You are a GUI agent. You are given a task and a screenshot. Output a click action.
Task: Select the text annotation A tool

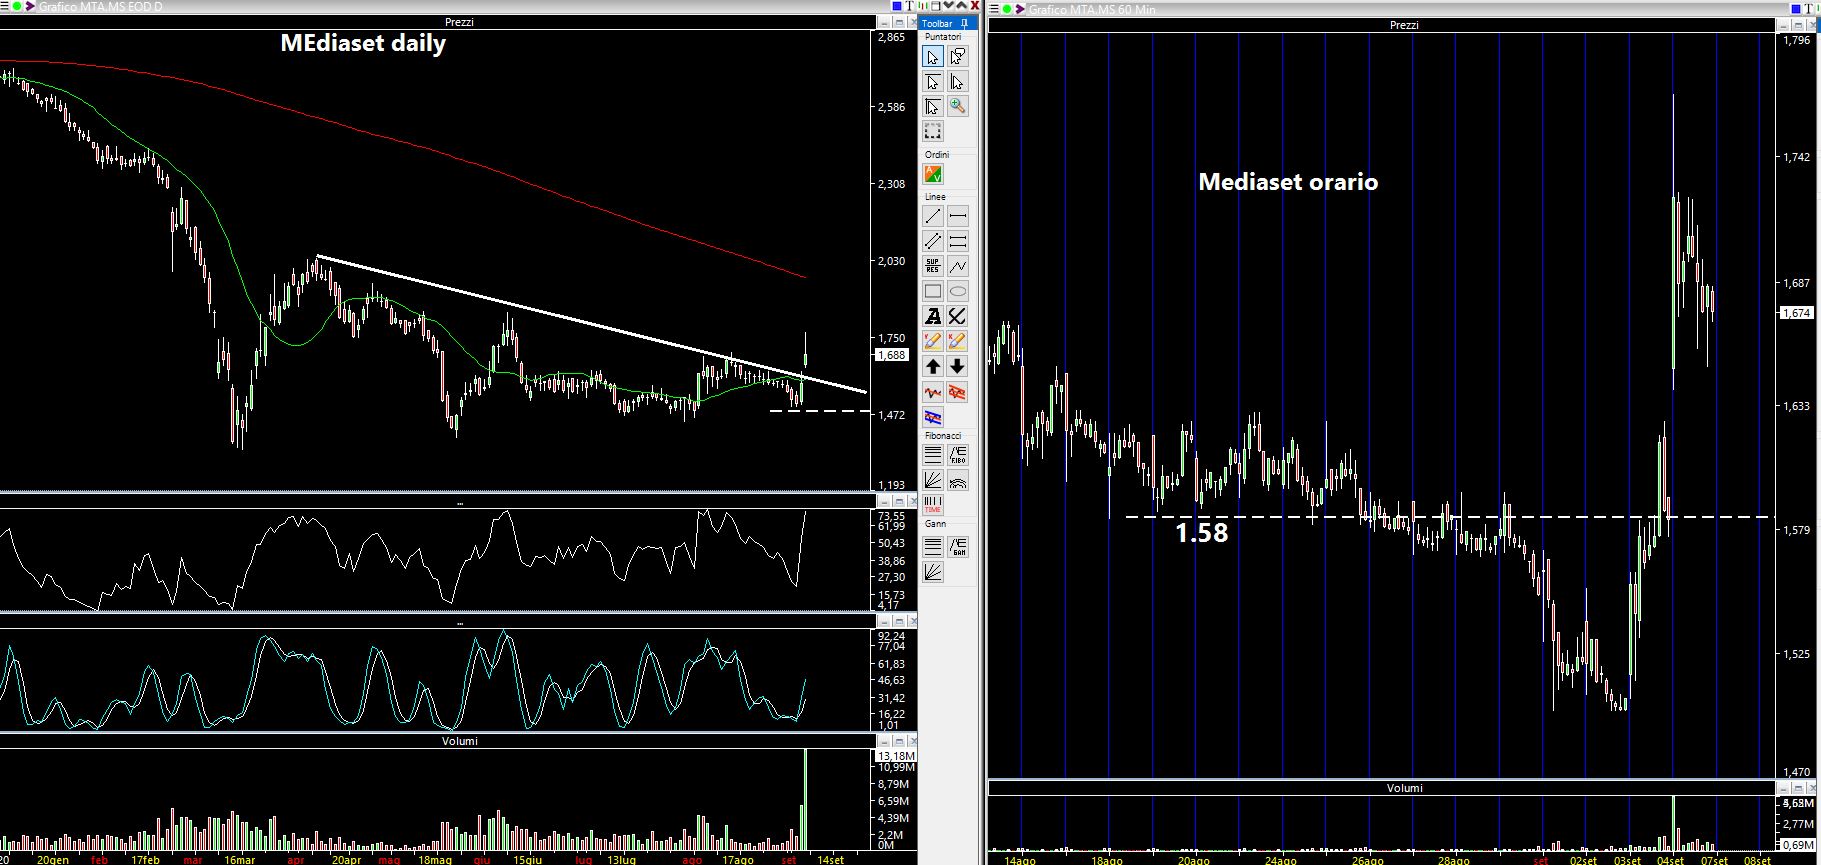coord(932,316)
